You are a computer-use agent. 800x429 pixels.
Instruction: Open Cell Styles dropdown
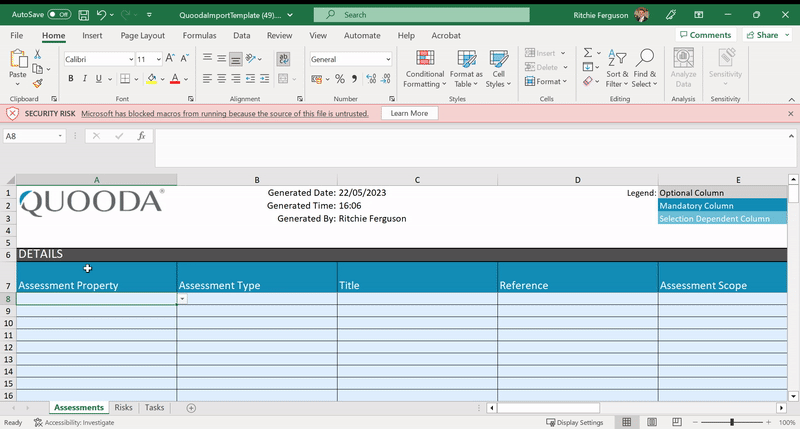(498, 68)
